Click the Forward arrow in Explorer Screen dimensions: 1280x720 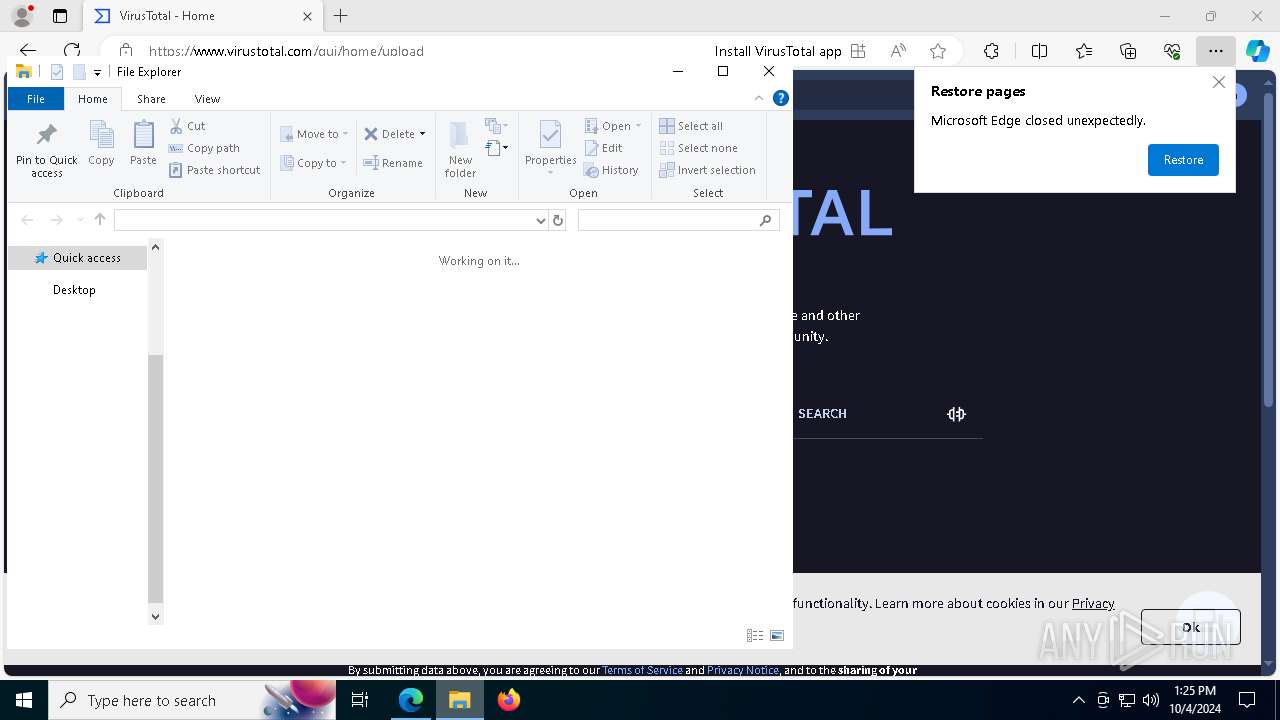(57, 220)
